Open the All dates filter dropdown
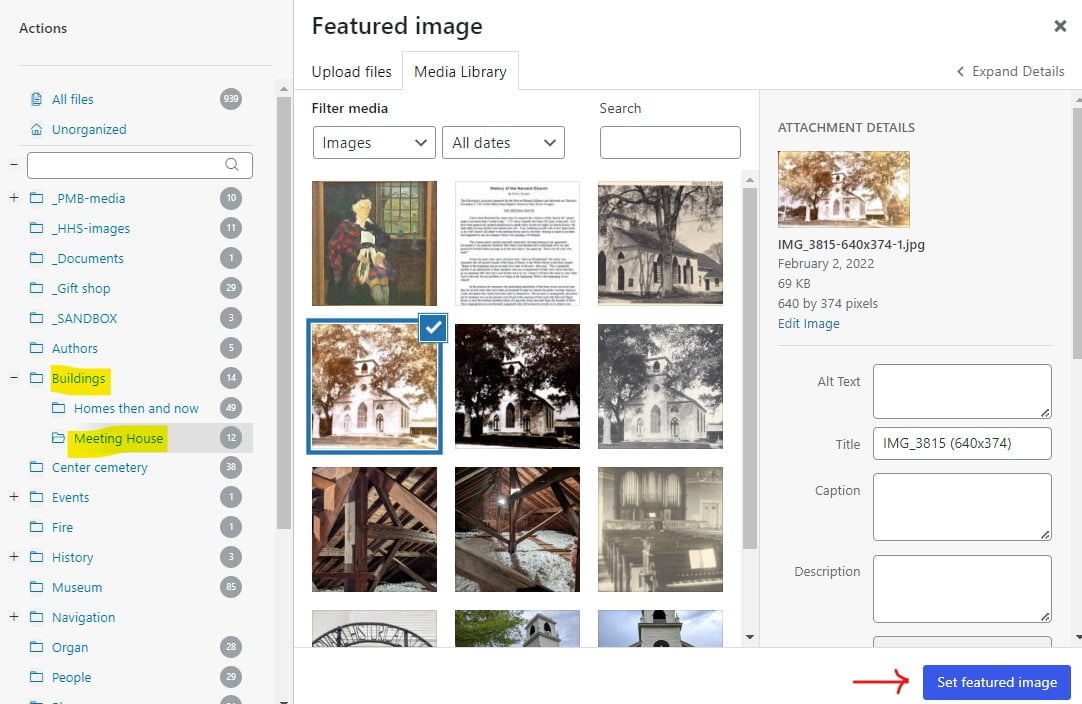Viewport: 1082px width, 704px height. (x=503, y=143)
